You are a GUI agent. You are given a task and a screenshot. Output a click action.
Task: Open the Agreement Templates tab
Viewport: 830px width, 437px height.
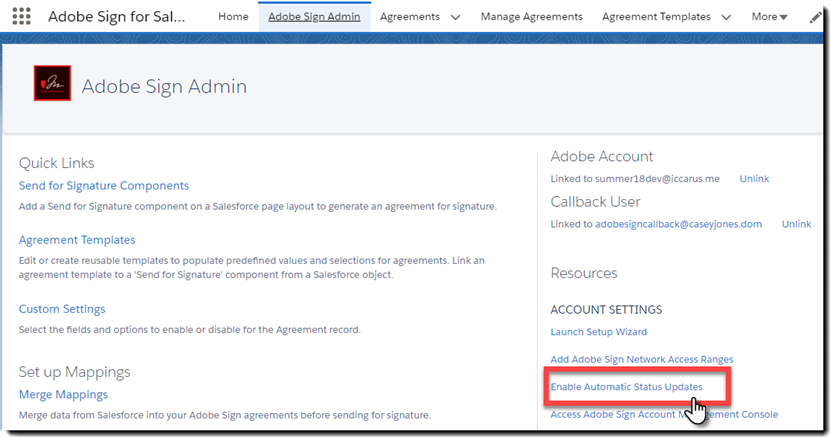(658, 17)
